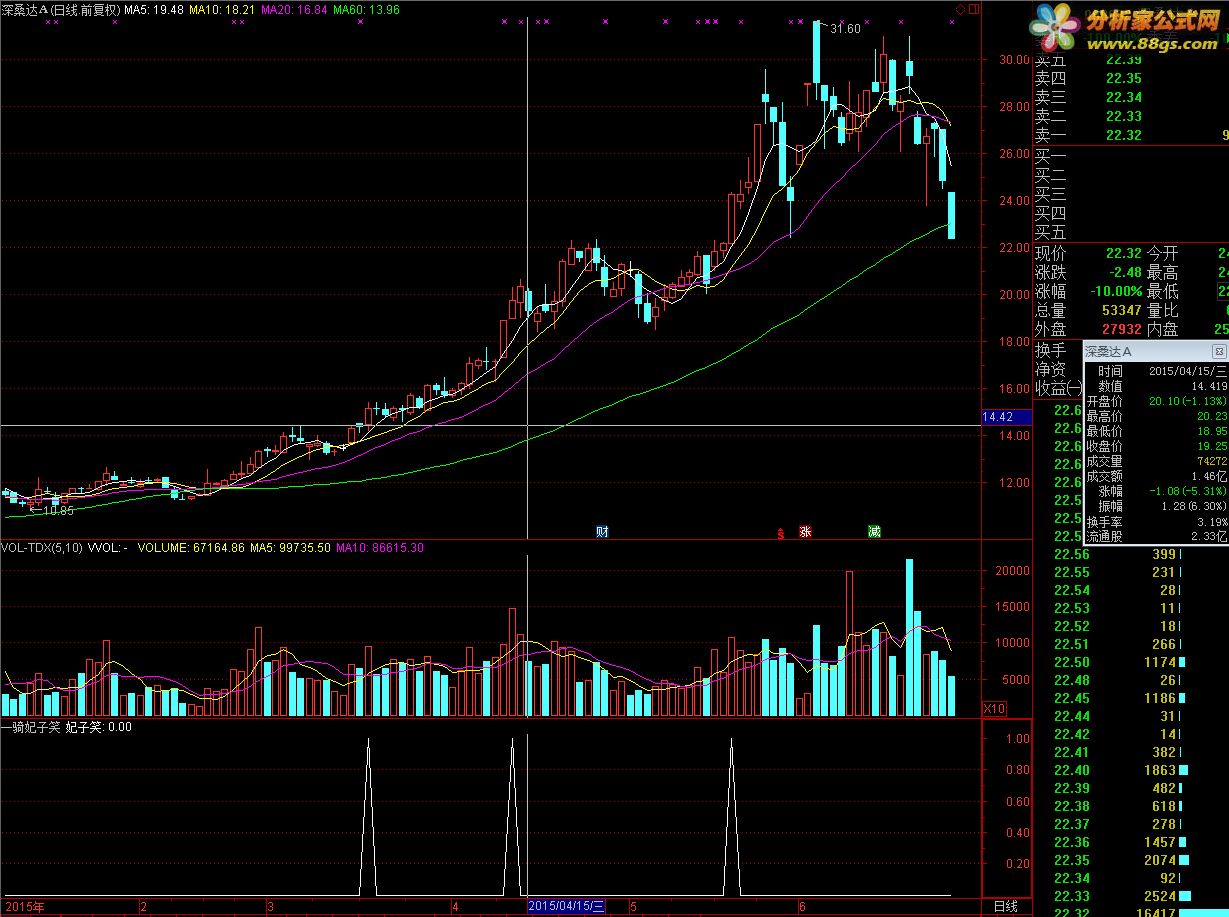Click the volume MA10: 86615.30 label
Image resolution: width=1229 pixels, height=917 pixels.
380,548
